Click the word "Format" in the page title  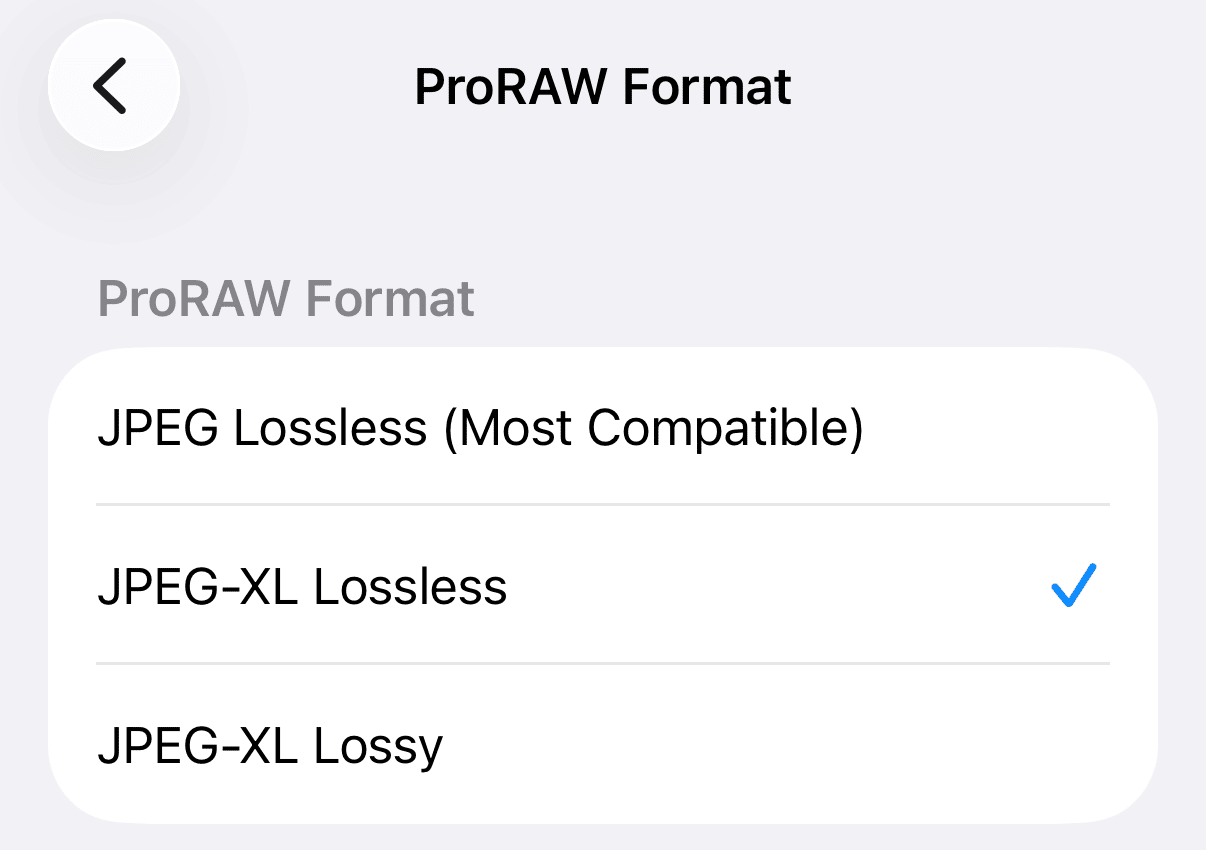point(706,87)
